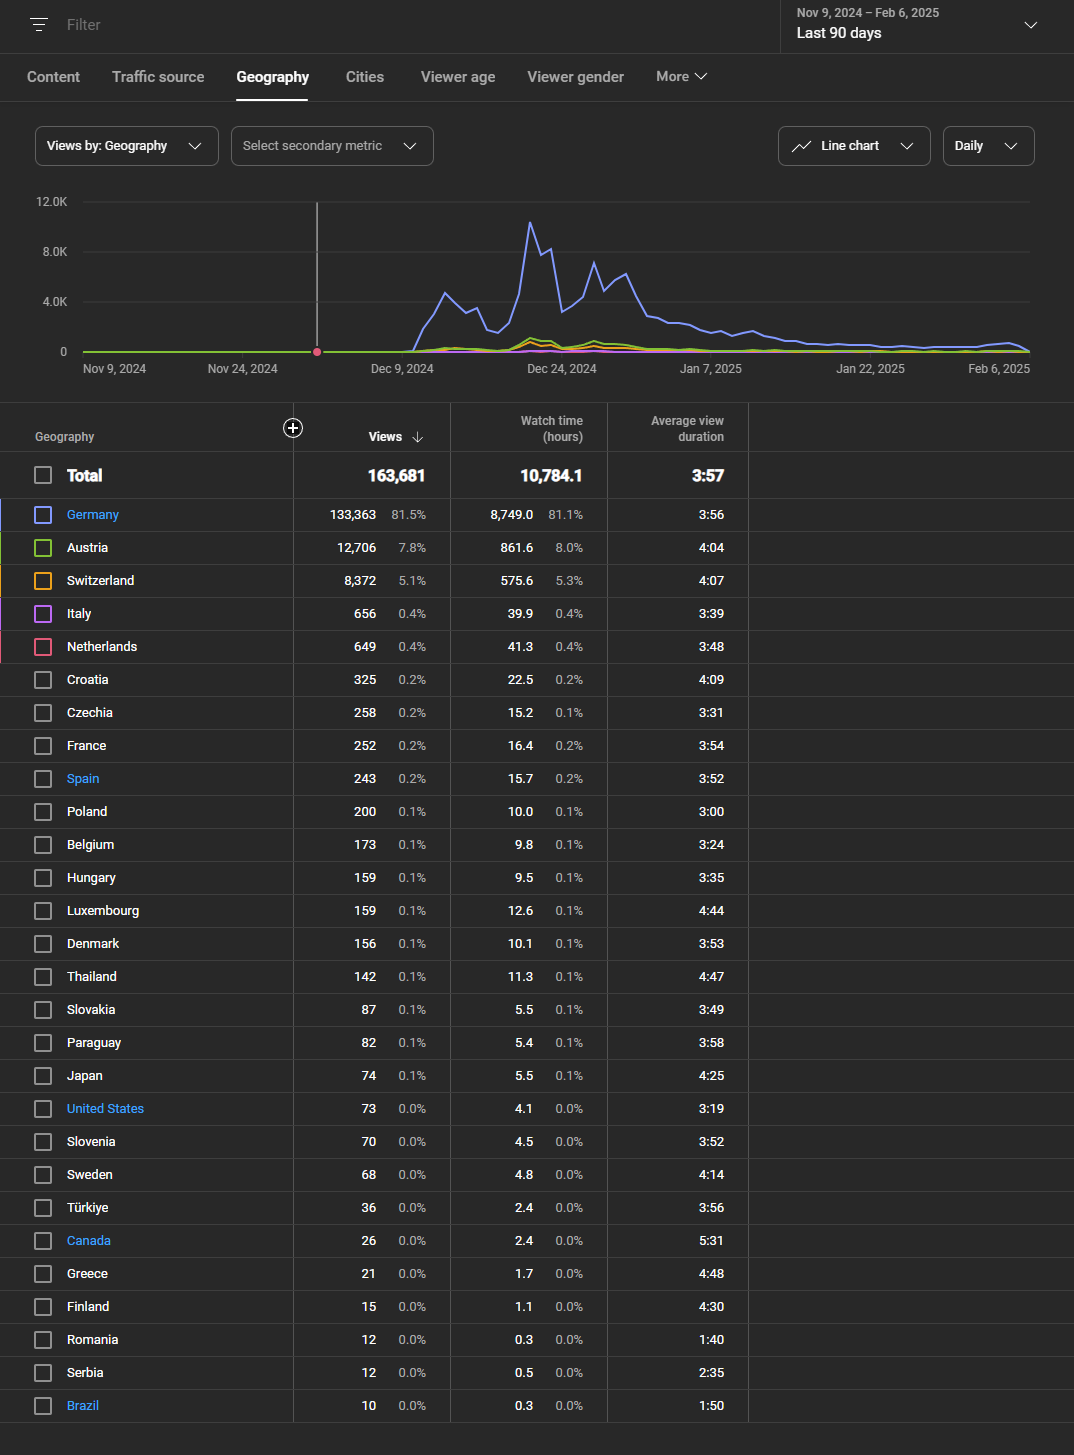Viewport: 1074px width, 1455px height.
Task: Click the United States link
Action: (x=105, y=1109)
